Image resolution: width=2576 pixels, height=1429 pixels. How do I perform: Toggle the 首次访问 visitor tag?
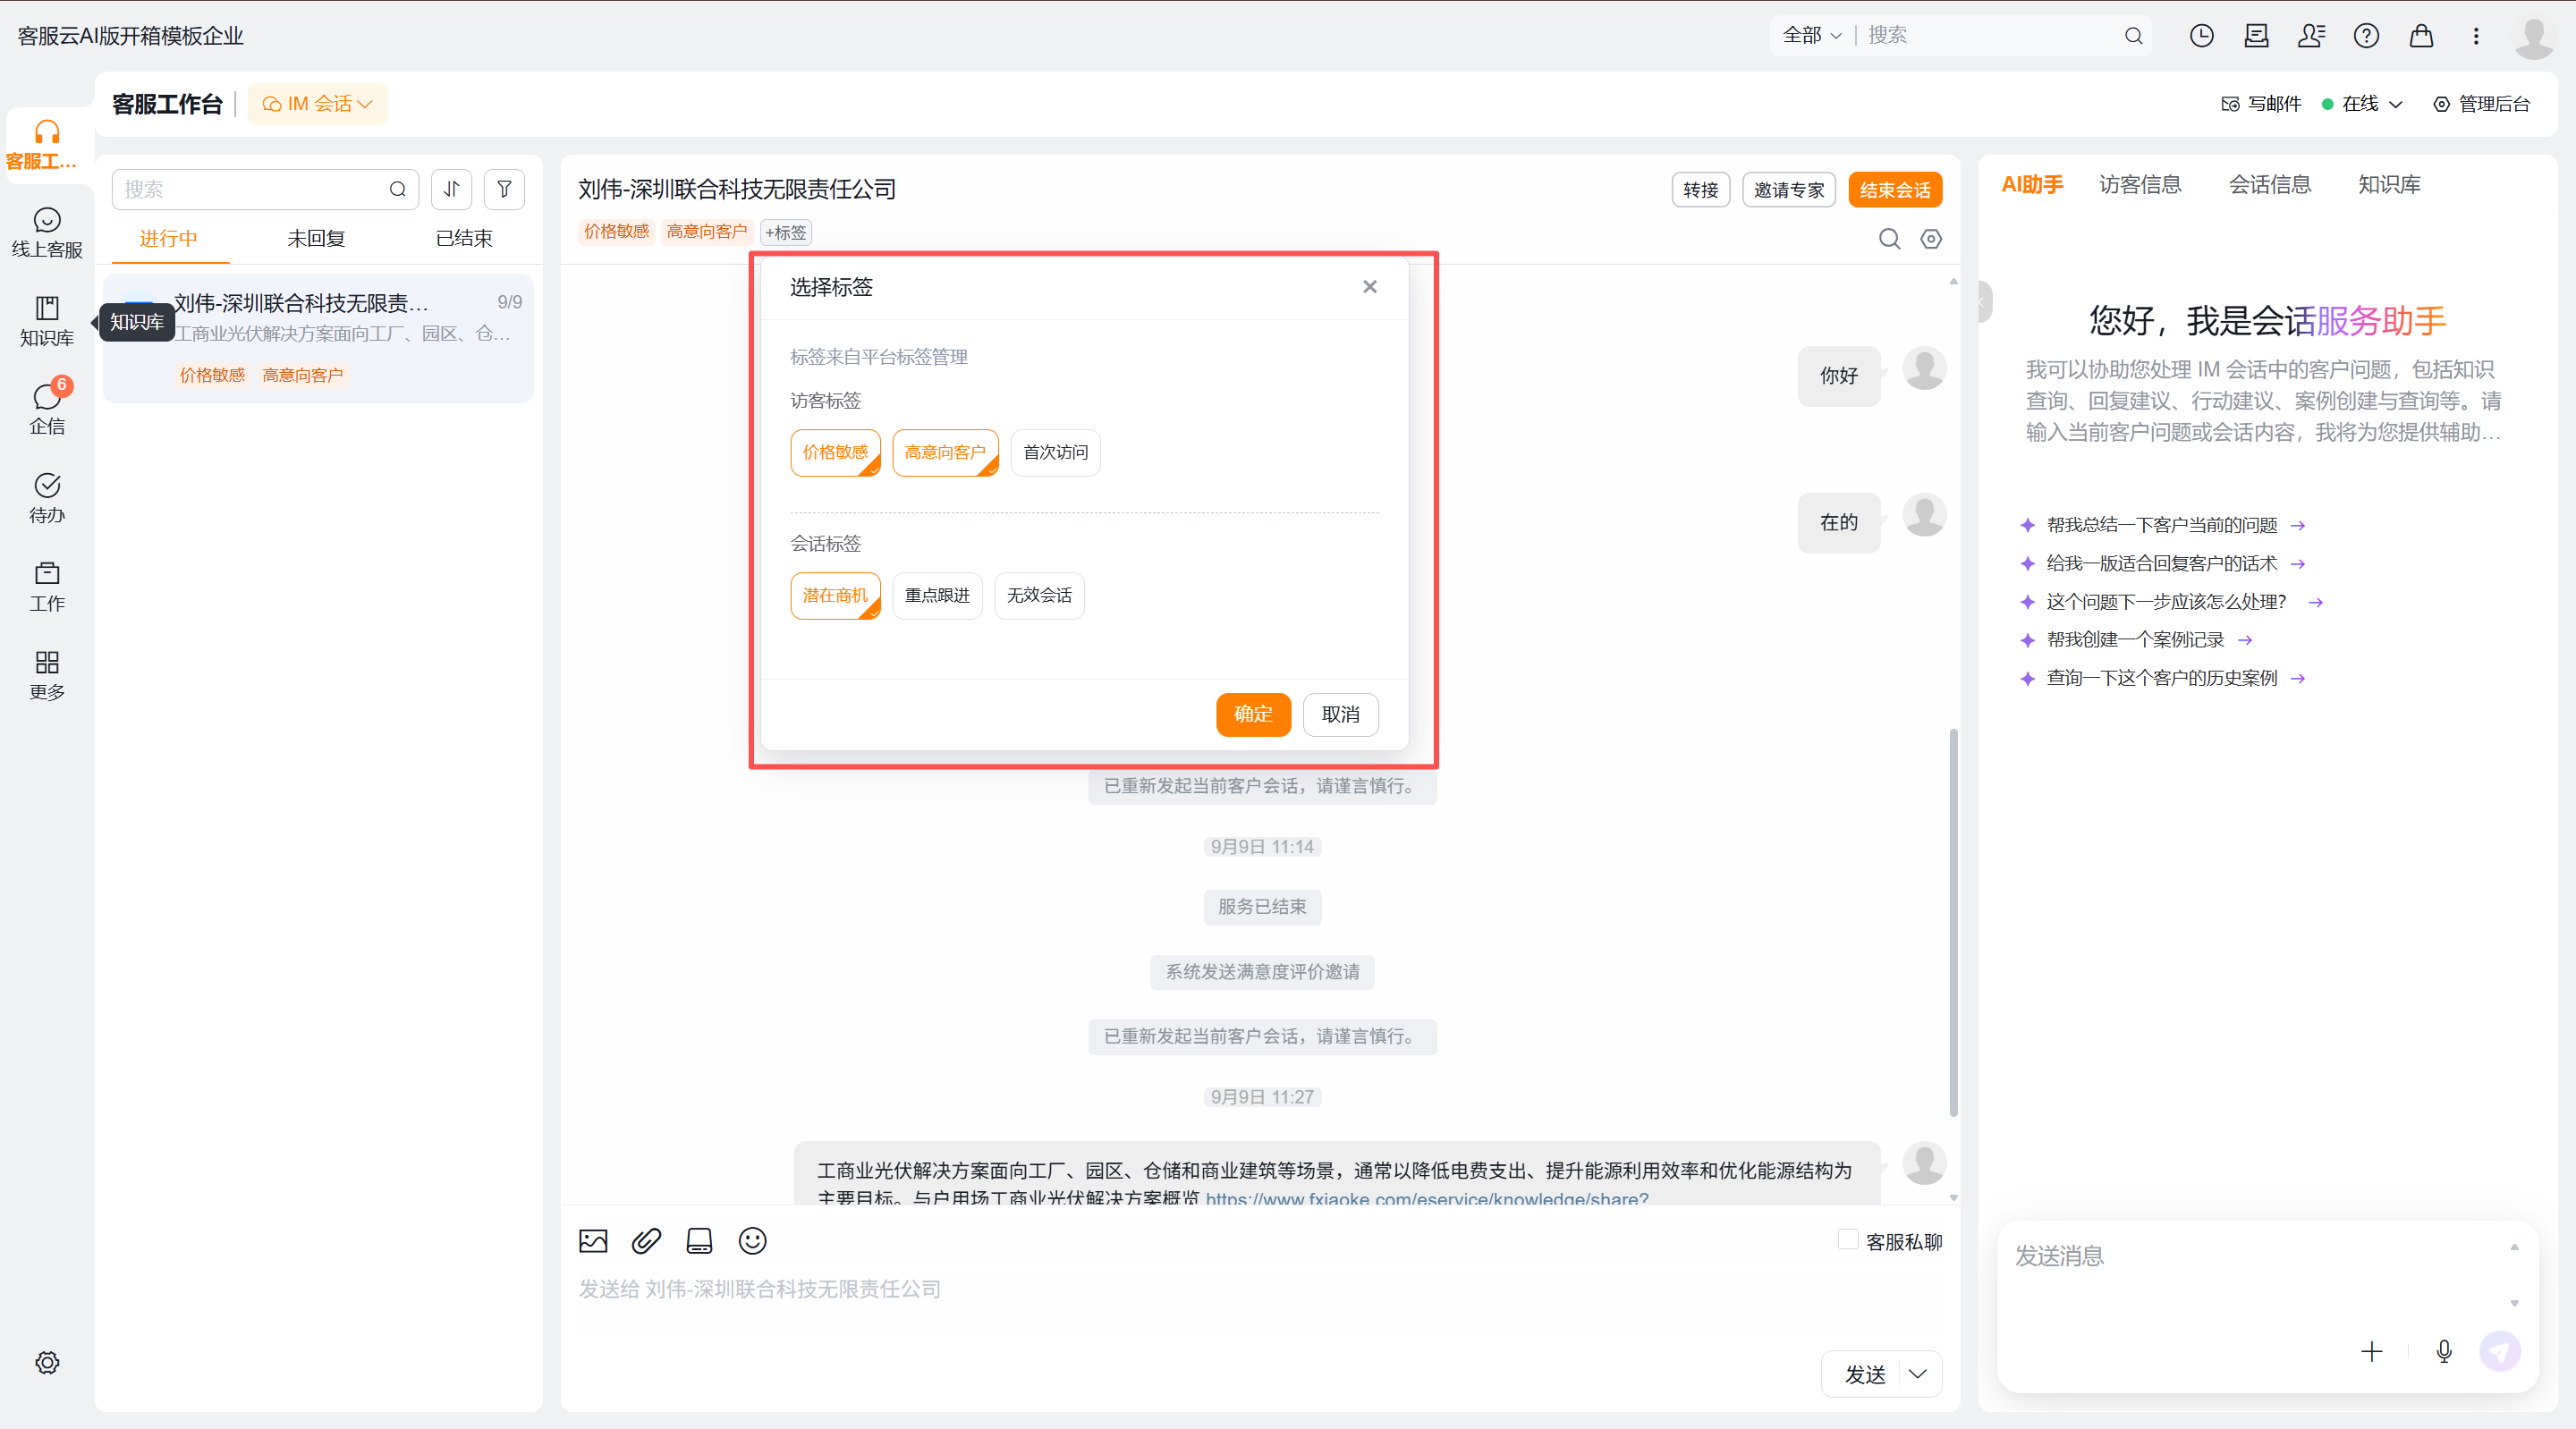[x=1055, y=453]
